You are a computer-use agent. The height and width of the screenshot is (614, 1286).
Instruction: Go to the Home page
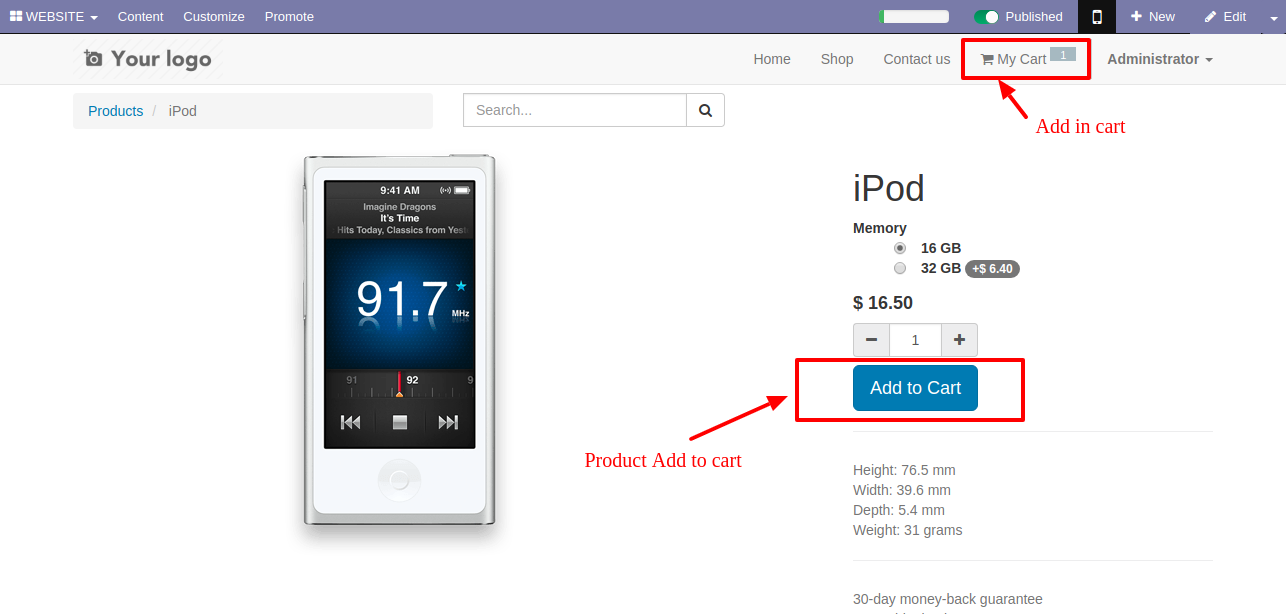coord(772,59)
